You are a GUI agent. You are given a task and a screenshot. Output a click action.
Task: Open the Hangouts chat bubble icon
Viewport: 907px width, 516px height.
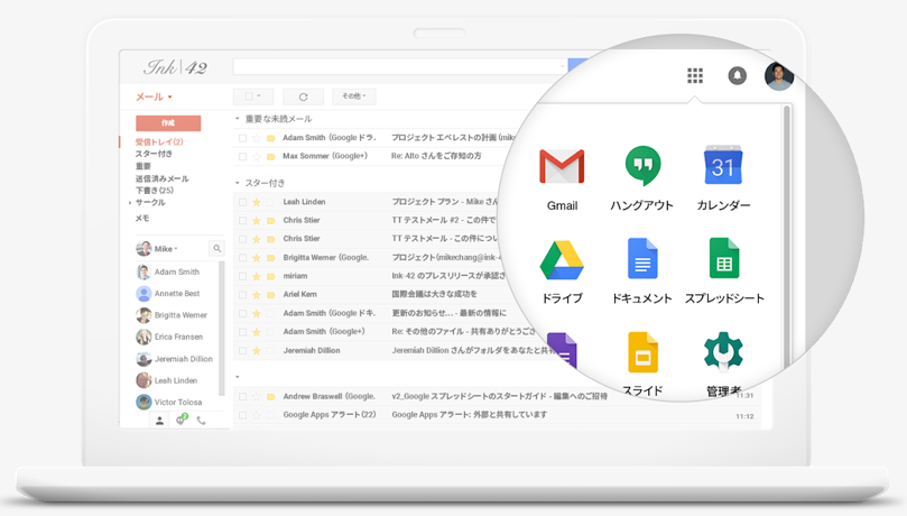point(180,420)
